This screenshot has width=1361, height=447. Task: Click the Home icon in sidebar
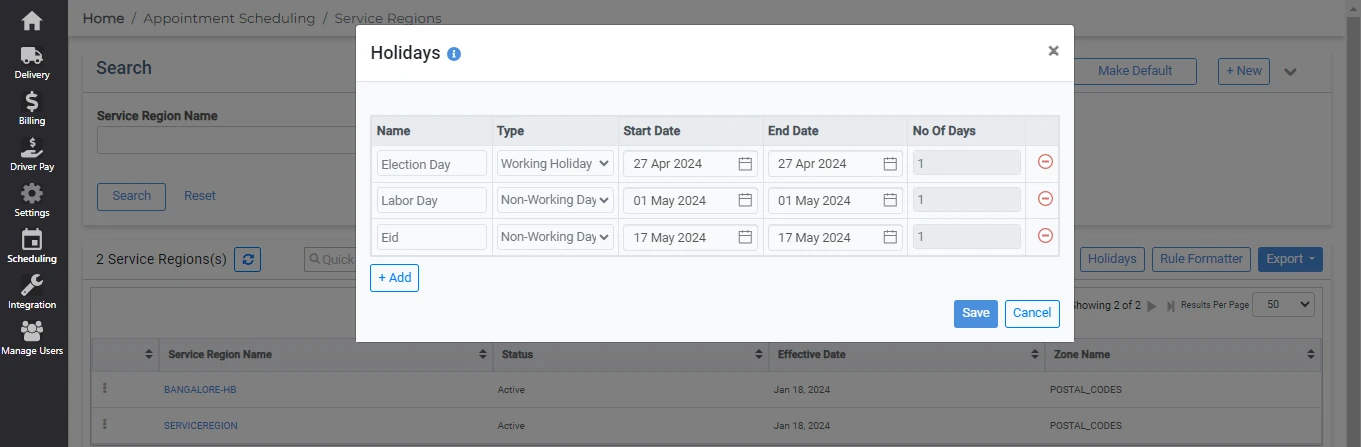(x=32, y=21)
